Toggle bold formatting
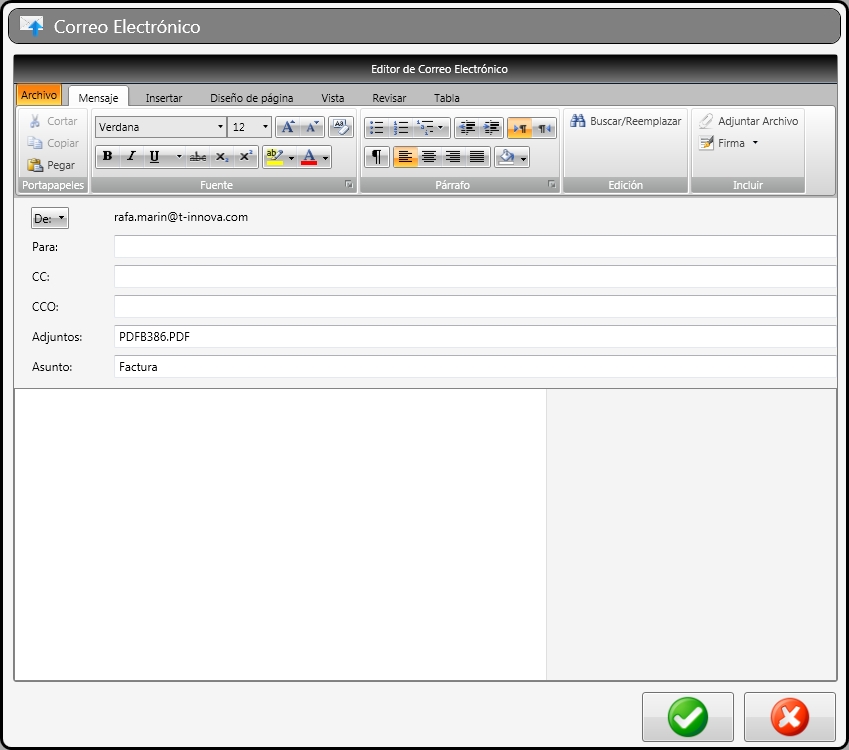The height and width of the screenshot is (750, 849). click(107, 157)
